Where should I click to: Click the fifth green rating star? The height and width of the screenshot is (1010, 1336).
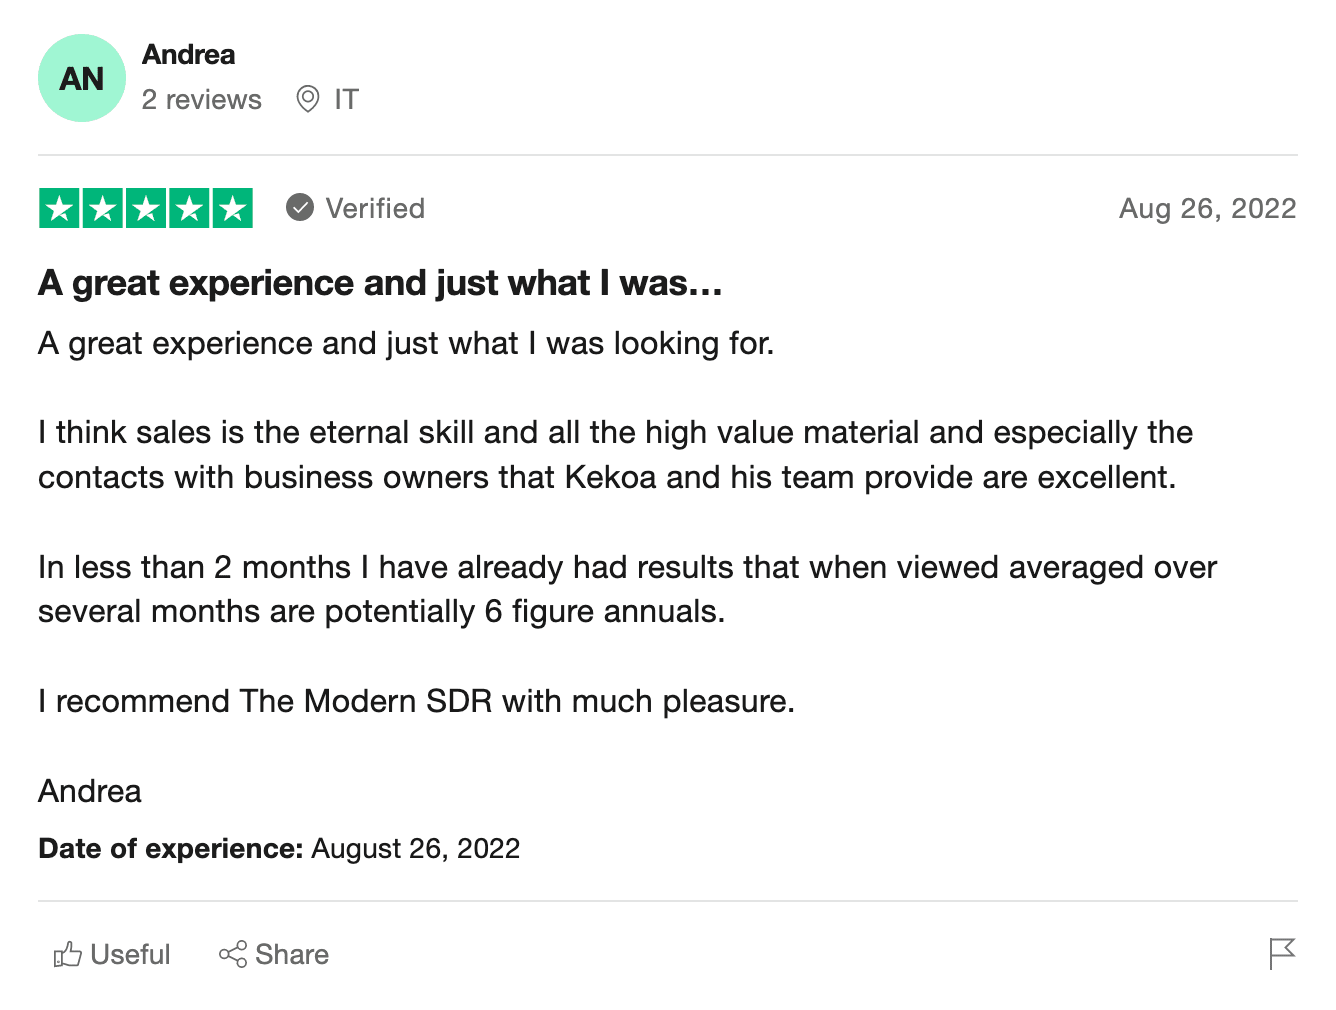[x=232, y=208]
